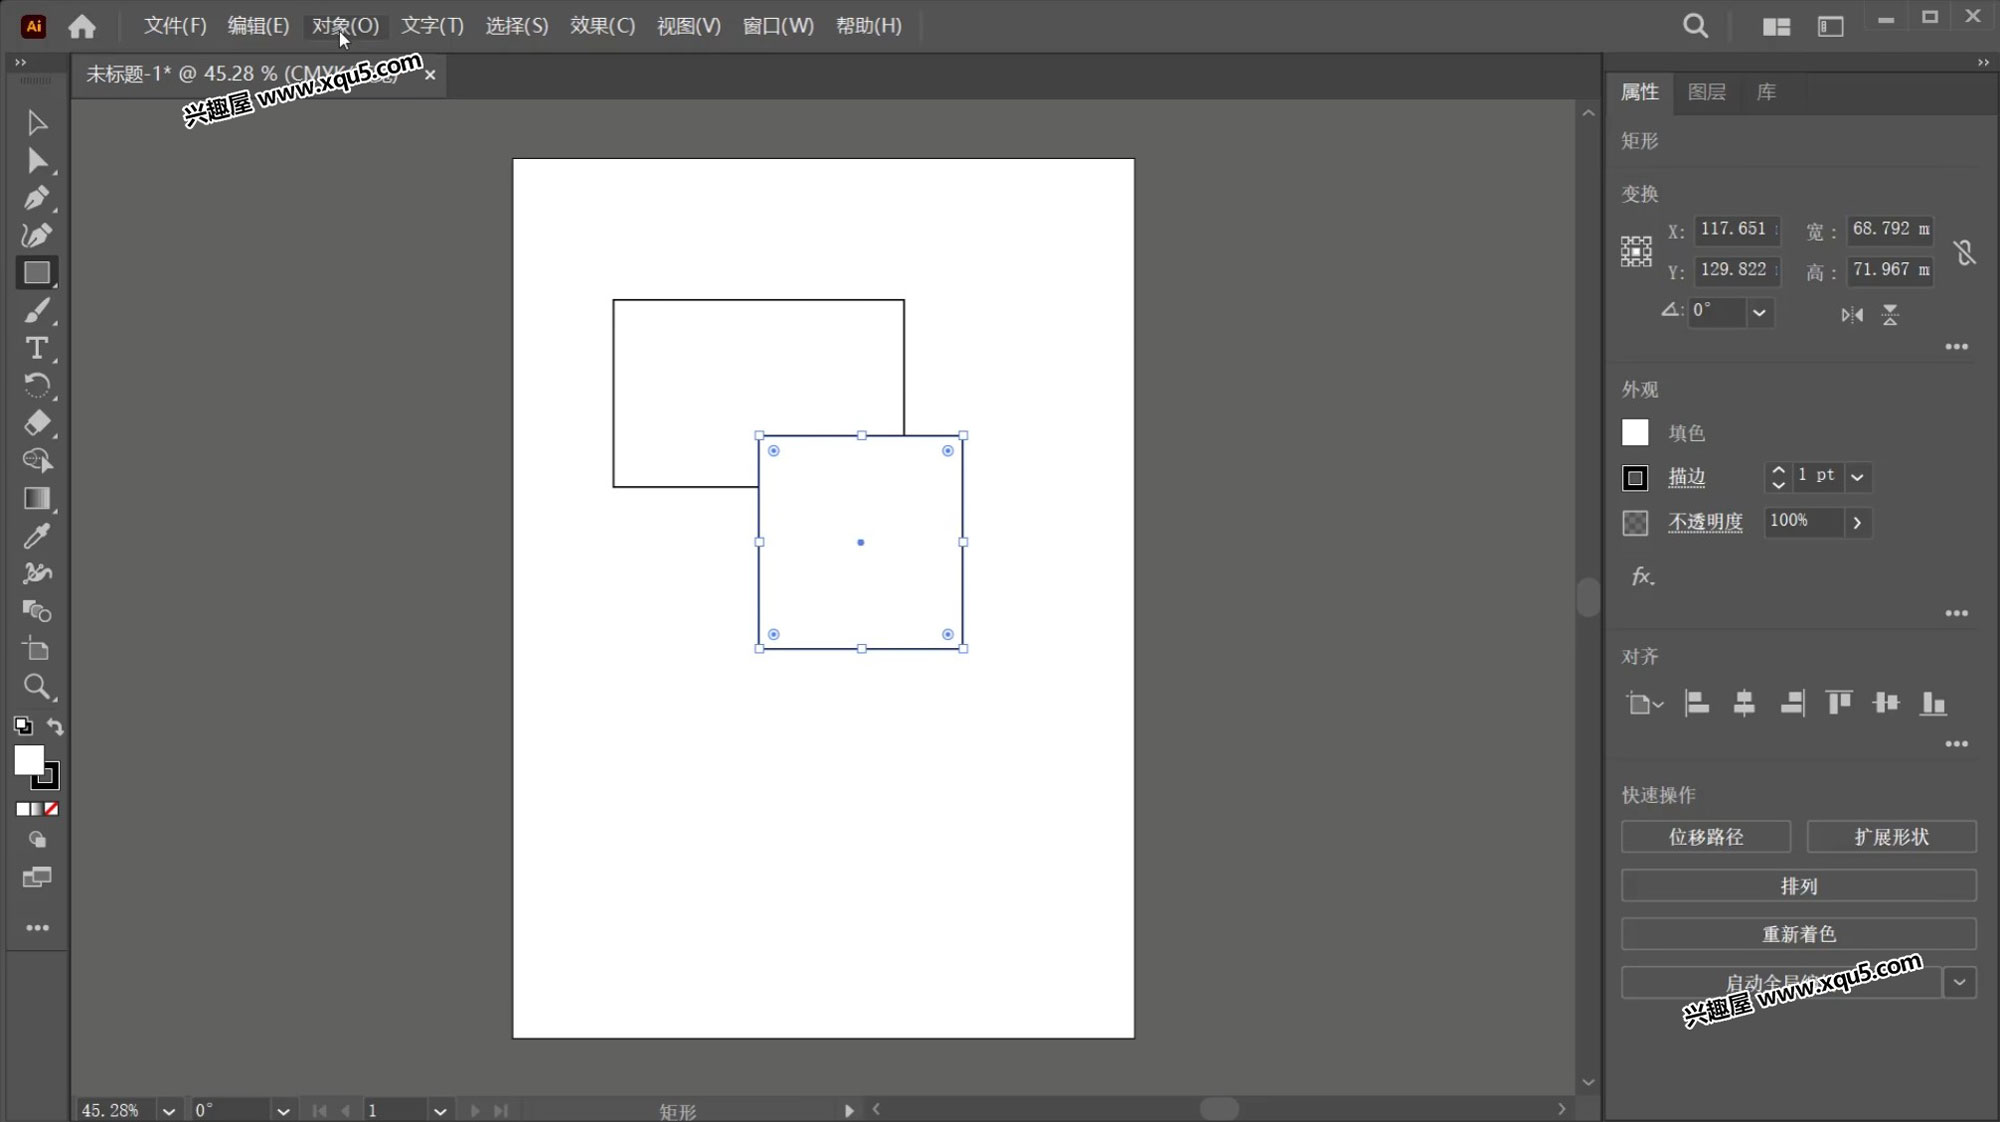Open the 不透明度 panel link
Viewport: 2000px width, 1122px height.
pos(1705,522)
